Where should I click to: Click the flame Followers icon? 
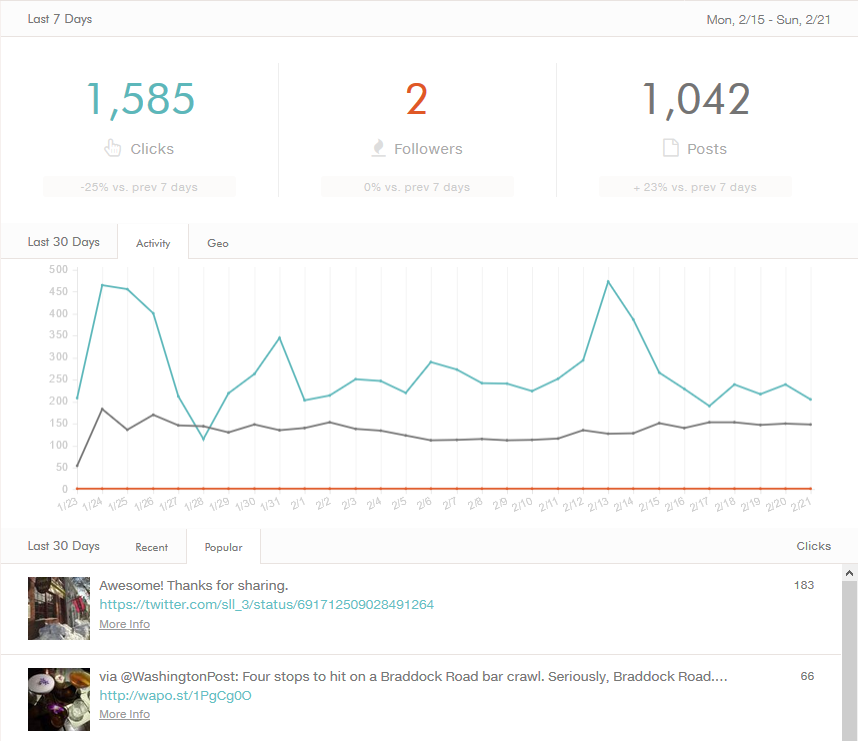pyautogui.click(x=377, y=149)
